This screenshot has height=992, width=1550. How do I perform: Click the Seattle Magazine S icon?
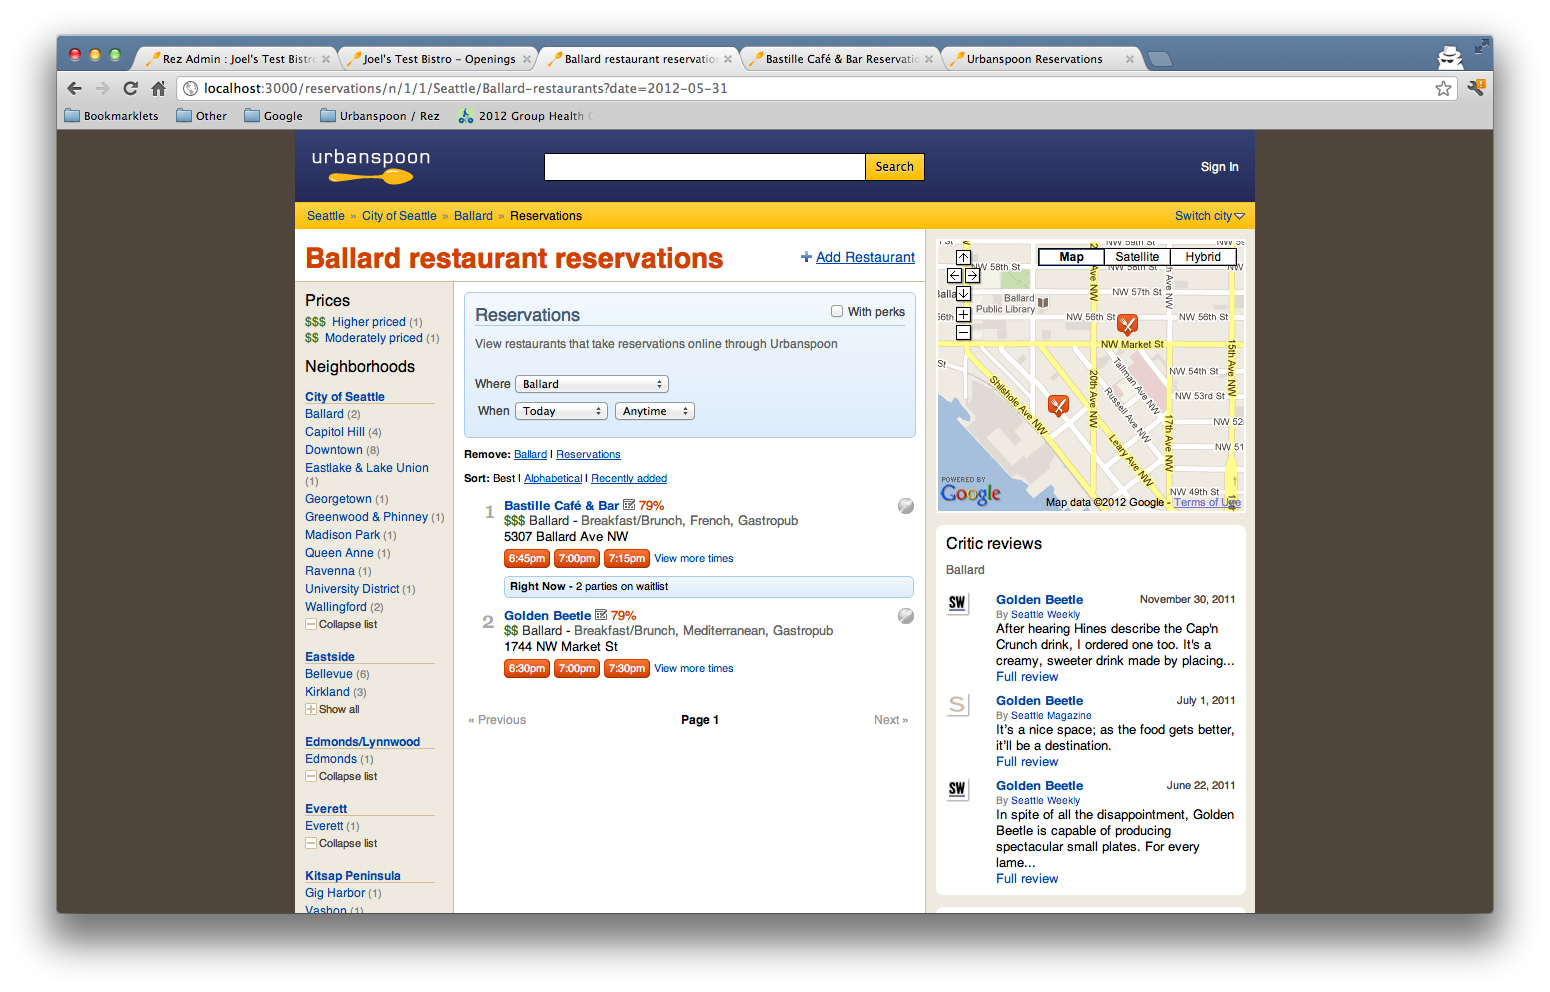[957, 704]
